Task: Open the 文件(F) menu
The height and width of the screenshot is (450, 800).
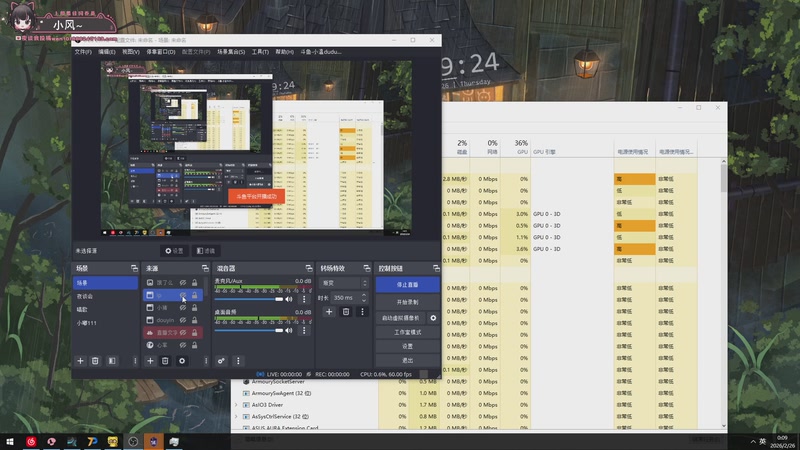Action: point(83,52)
